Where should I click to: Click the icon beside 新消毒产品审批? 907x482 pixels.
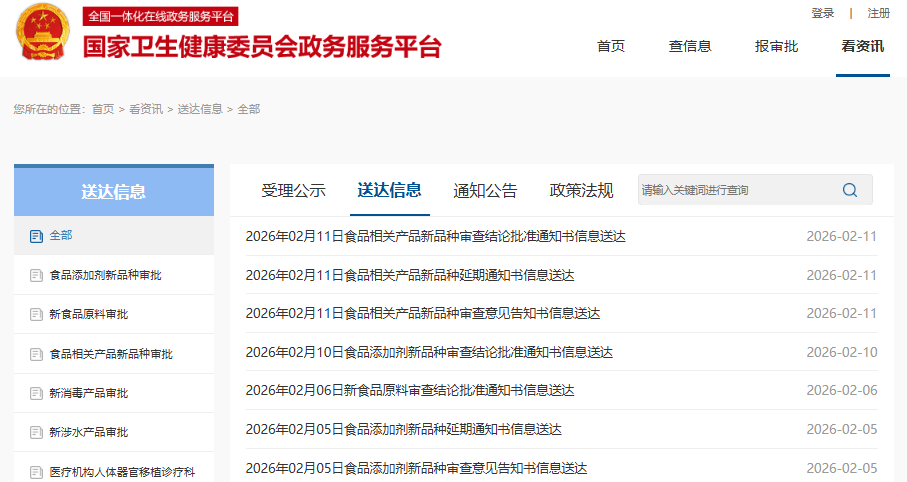pyautogui.click(x=36, y=393)
